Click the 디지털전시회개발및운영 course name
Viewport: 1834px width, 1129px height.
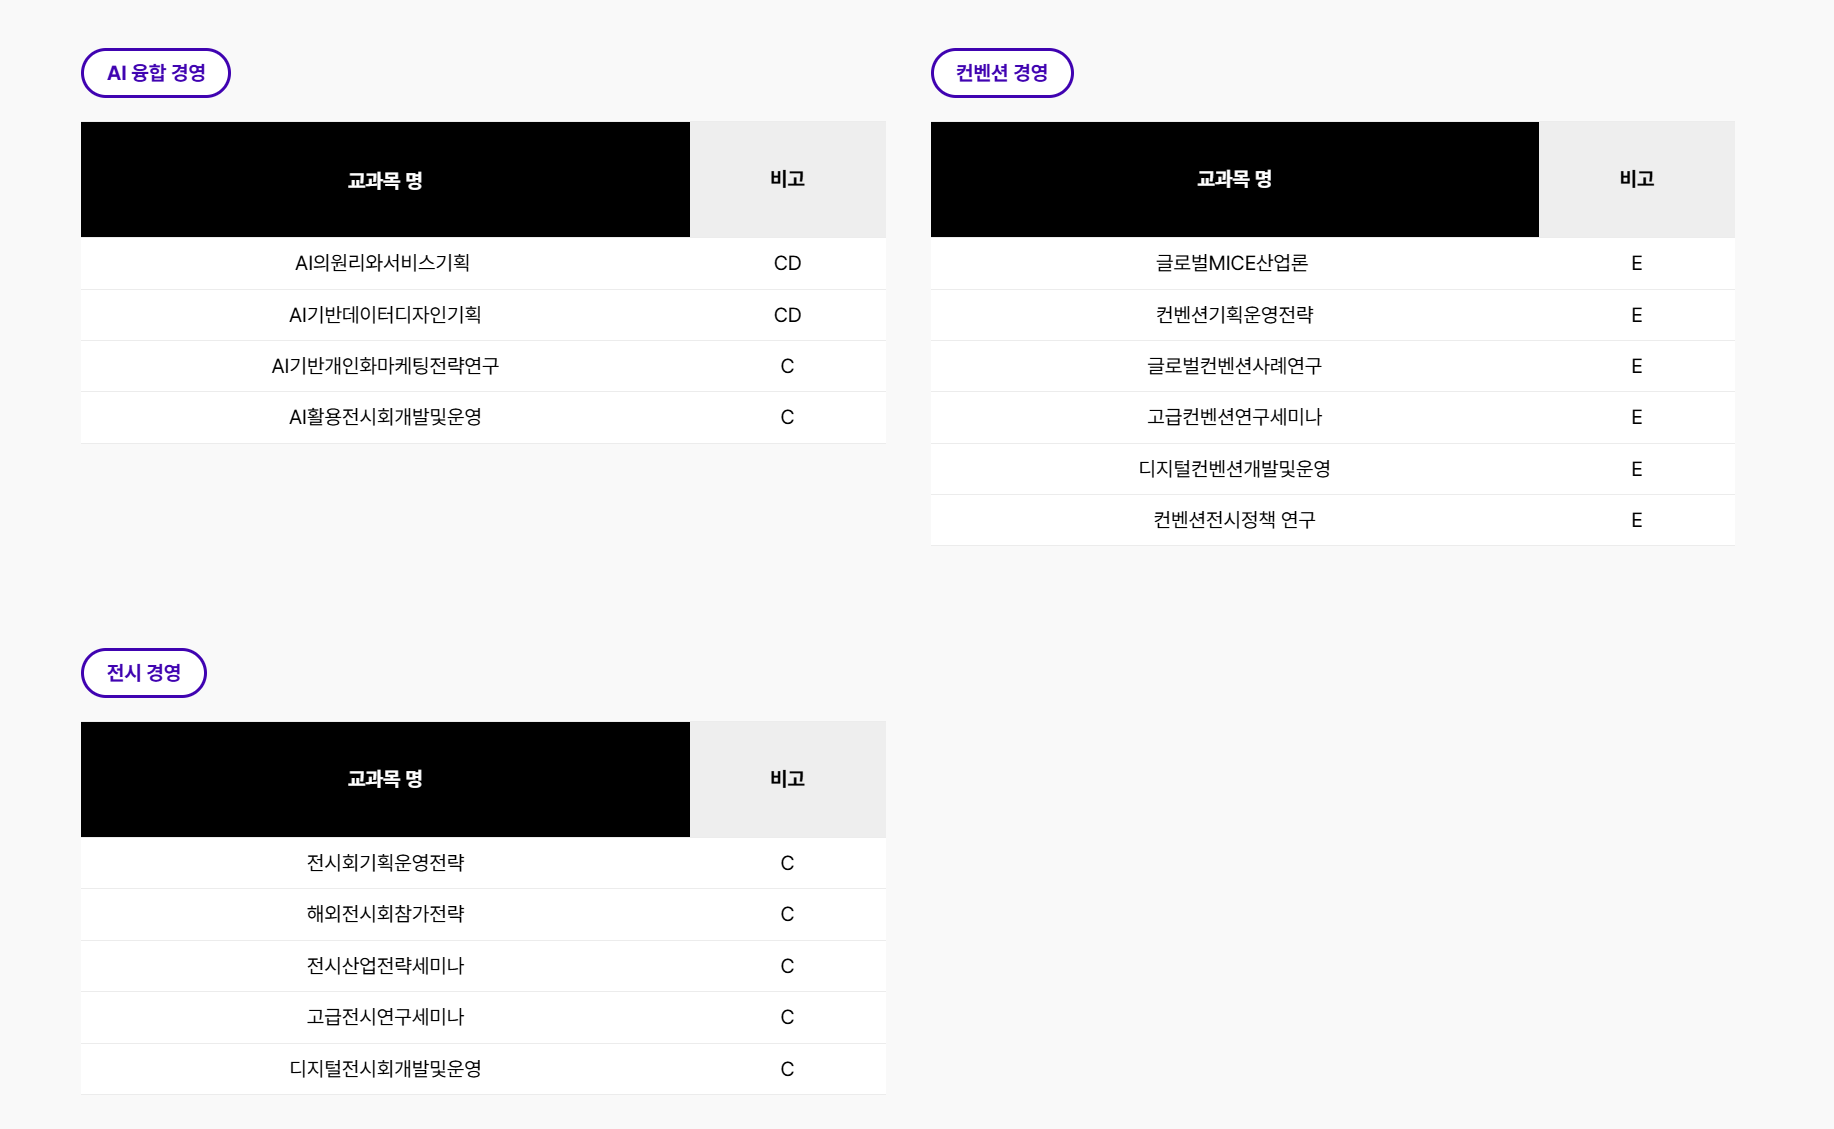(385, 1068)
